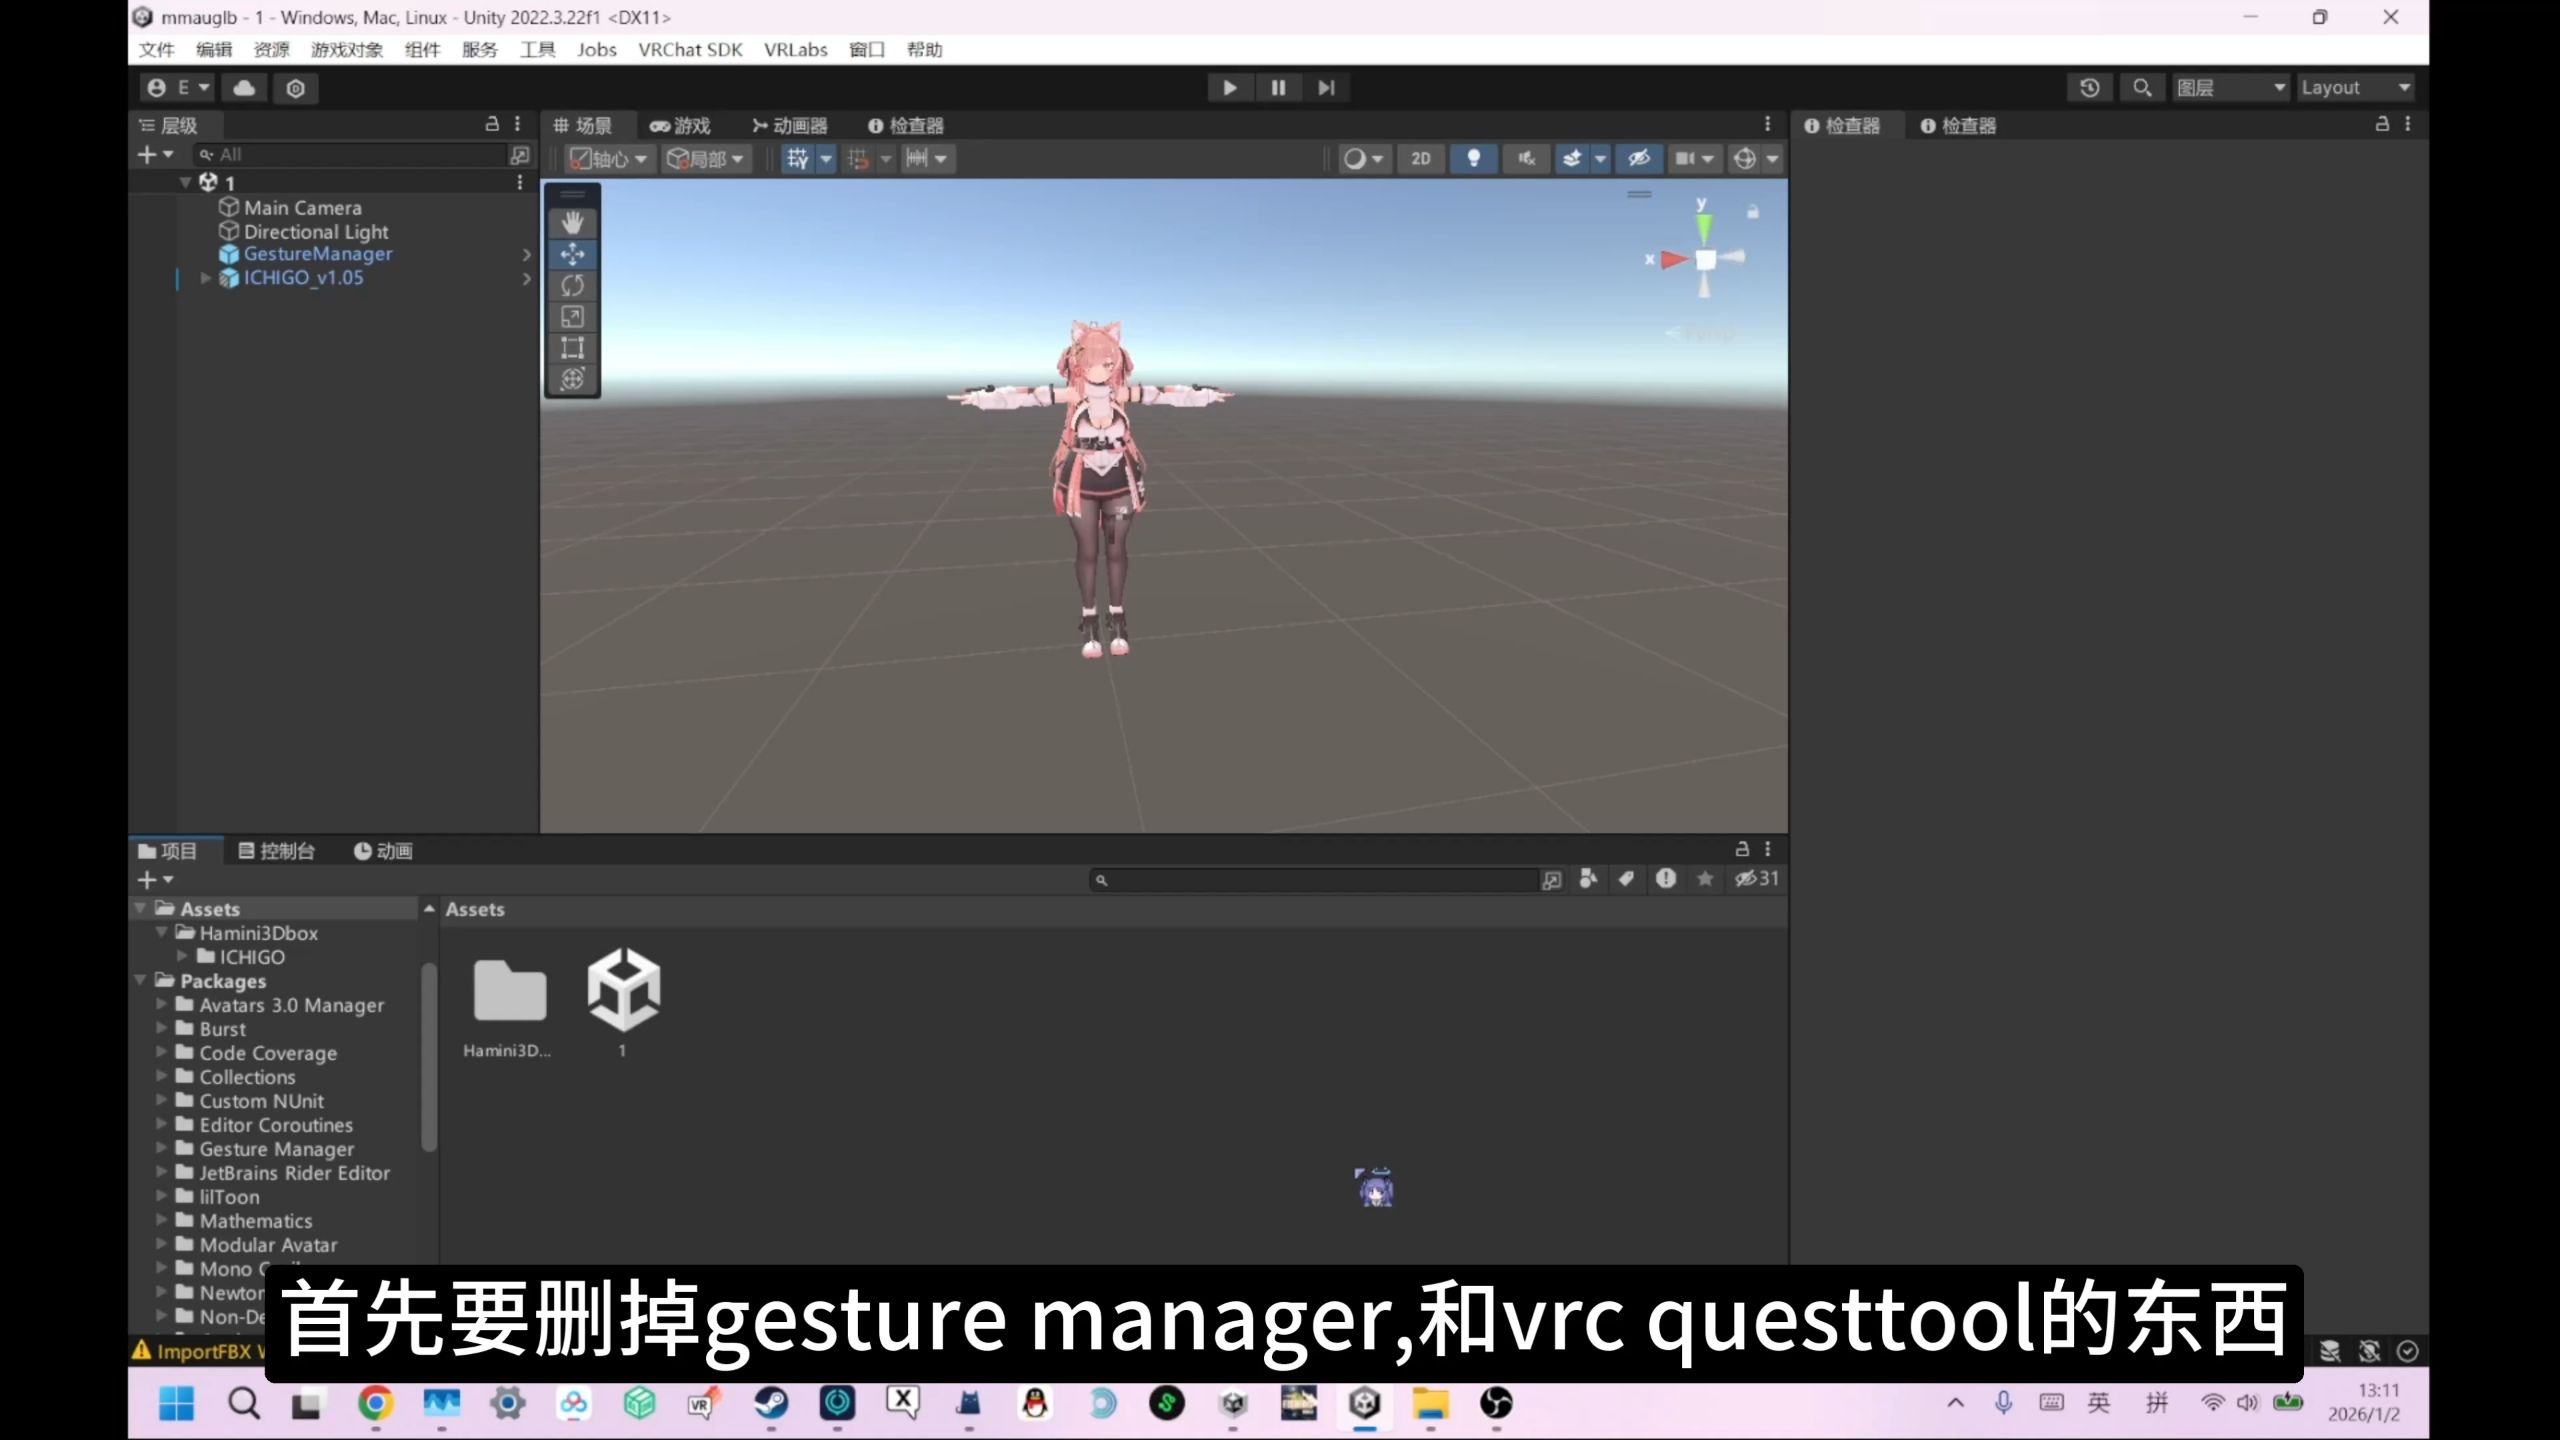Click the Step frame button

pyautogui.click(x=1326, y=88)
